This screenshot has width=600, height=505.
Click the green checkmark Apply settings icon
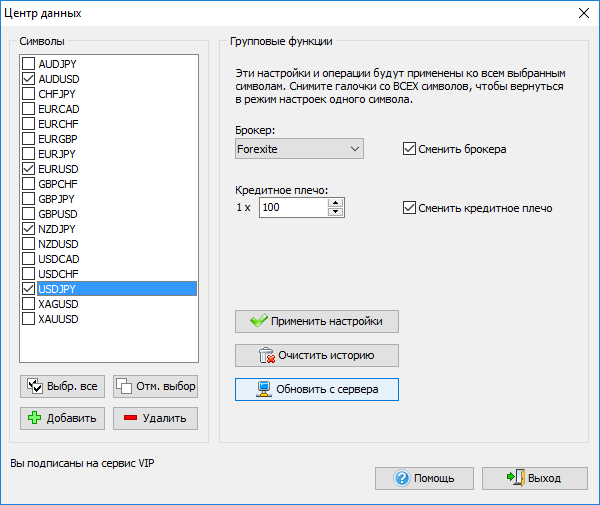tap(259, 321)
